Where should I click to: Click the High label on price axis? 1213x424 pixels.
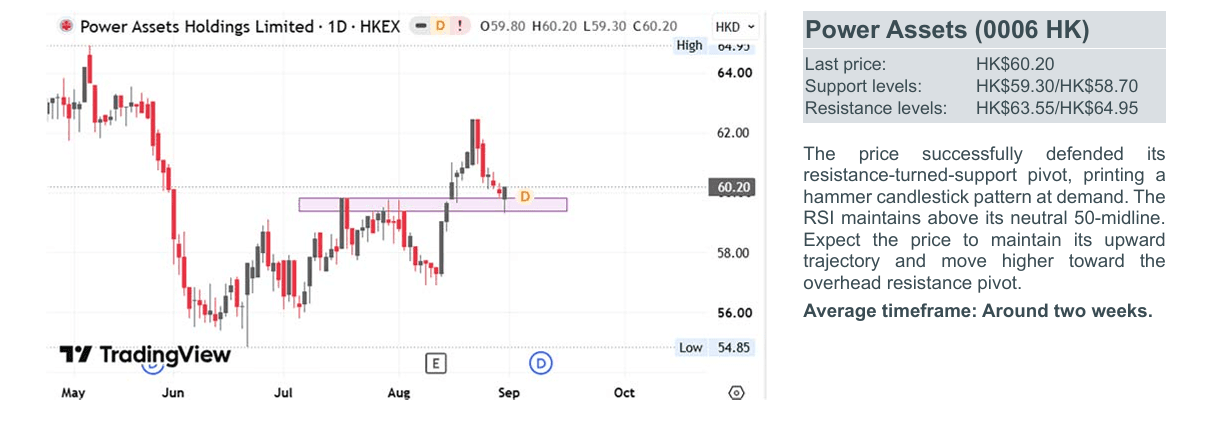pos(690,46)
